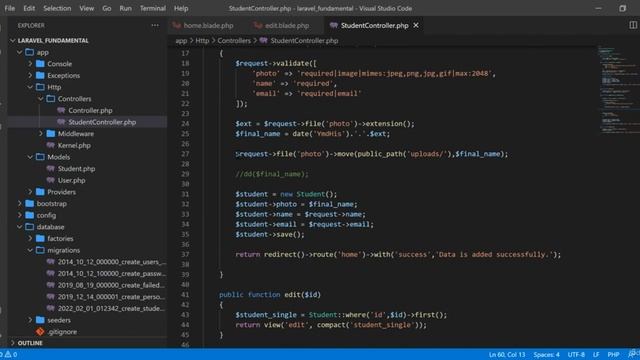This screenshot has height=360, width=640.
Task: Click the migrations folder icon
Action: (x=40, y=250)
